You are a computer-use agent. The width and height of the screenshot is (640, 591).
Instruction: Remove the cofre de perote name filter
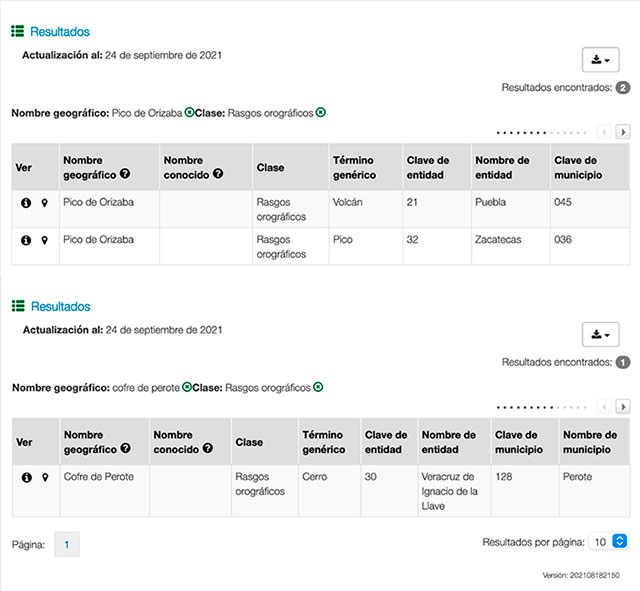coord(187,387)
